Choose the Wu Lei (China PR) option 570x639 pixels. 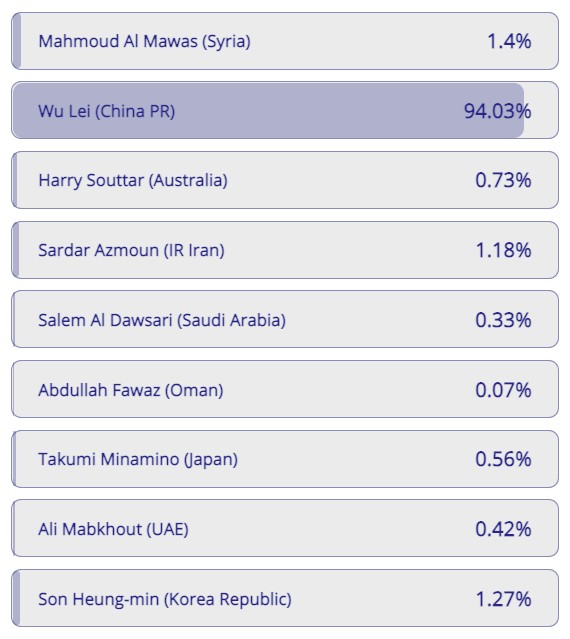[x=285, y=110]
